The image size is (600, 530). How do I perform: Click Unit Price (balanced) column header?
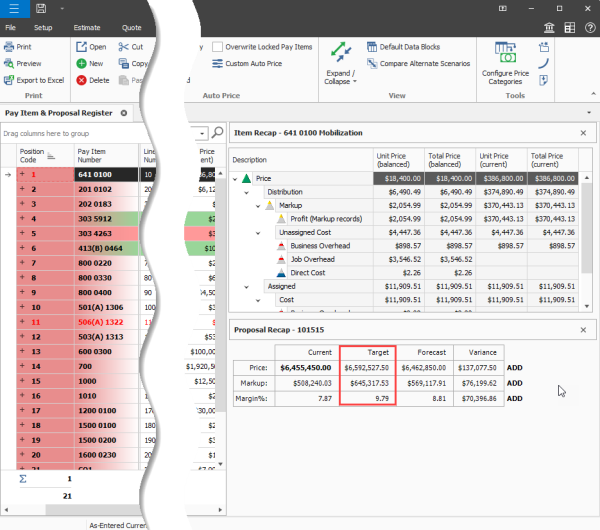398,160
